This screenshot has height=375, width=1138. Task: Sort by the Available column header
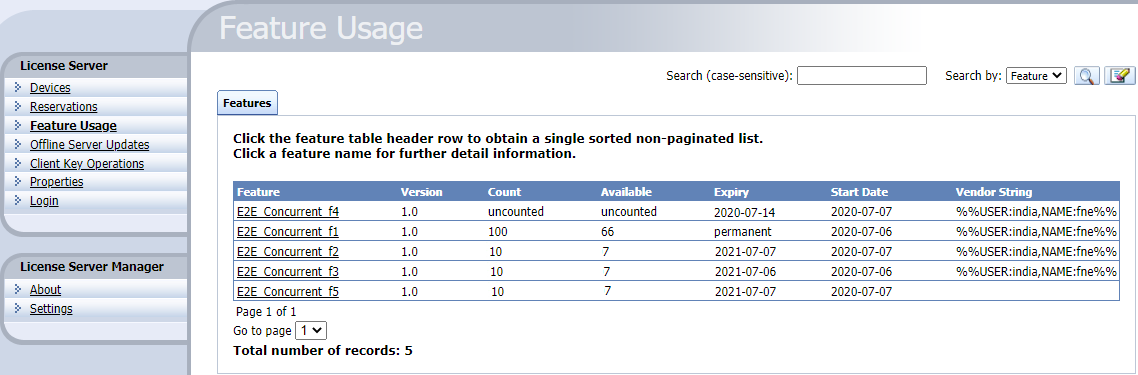(x=626, y=192)
